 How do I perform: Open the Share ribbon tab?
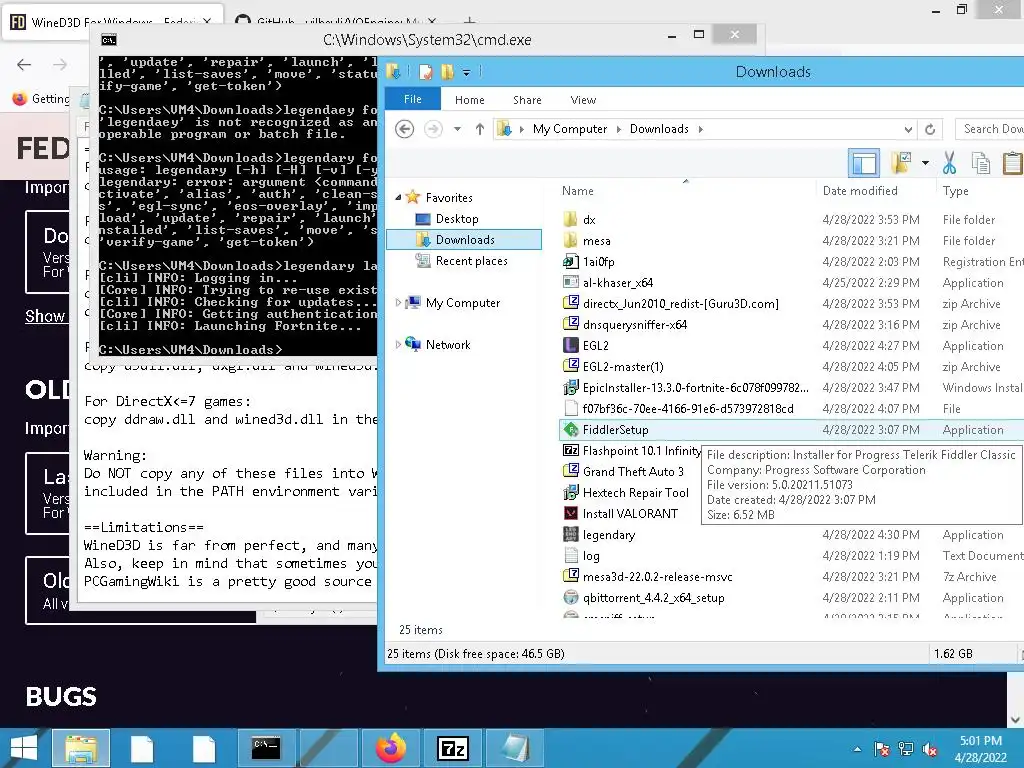coord(527,100)
